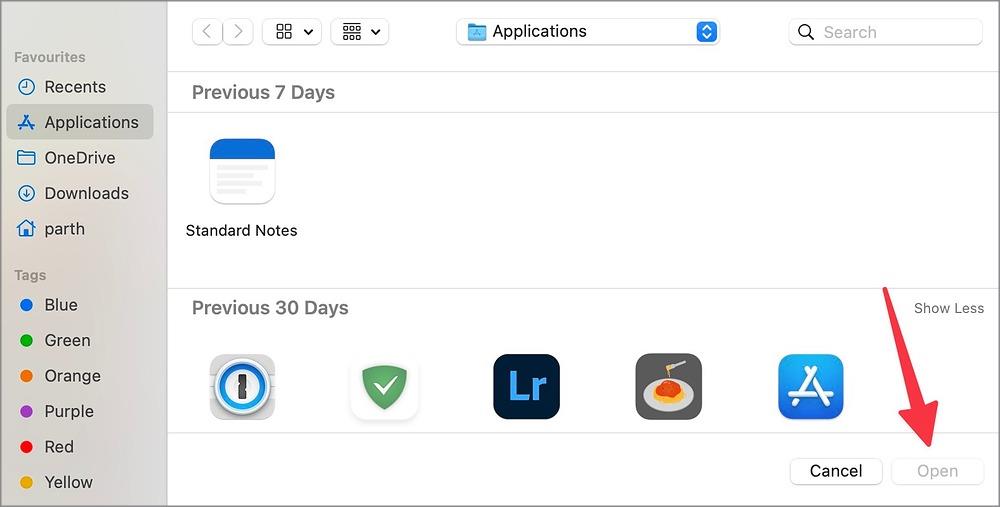Image resolution: width=1000 pixels, height=507 pixels.
Task: Click the Applications sidebar icon
Action: pos(26,122)
